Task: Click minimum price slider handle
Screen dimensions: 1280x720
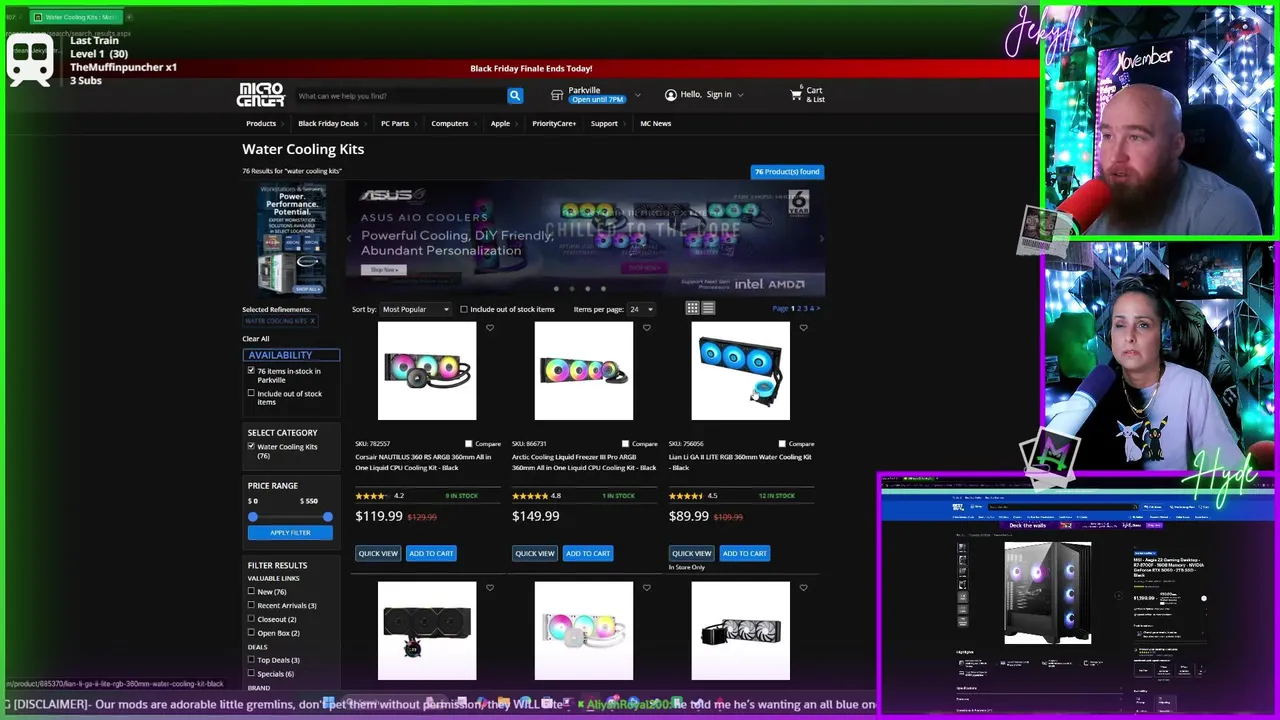Action: 253,516
